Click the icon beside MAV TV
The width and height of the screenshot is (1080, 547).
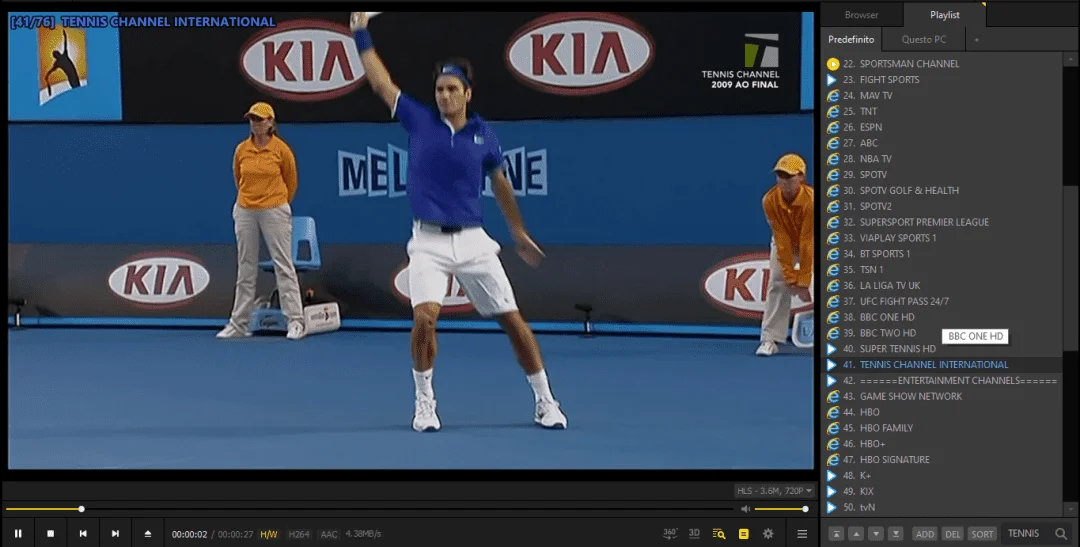[833, 95]
